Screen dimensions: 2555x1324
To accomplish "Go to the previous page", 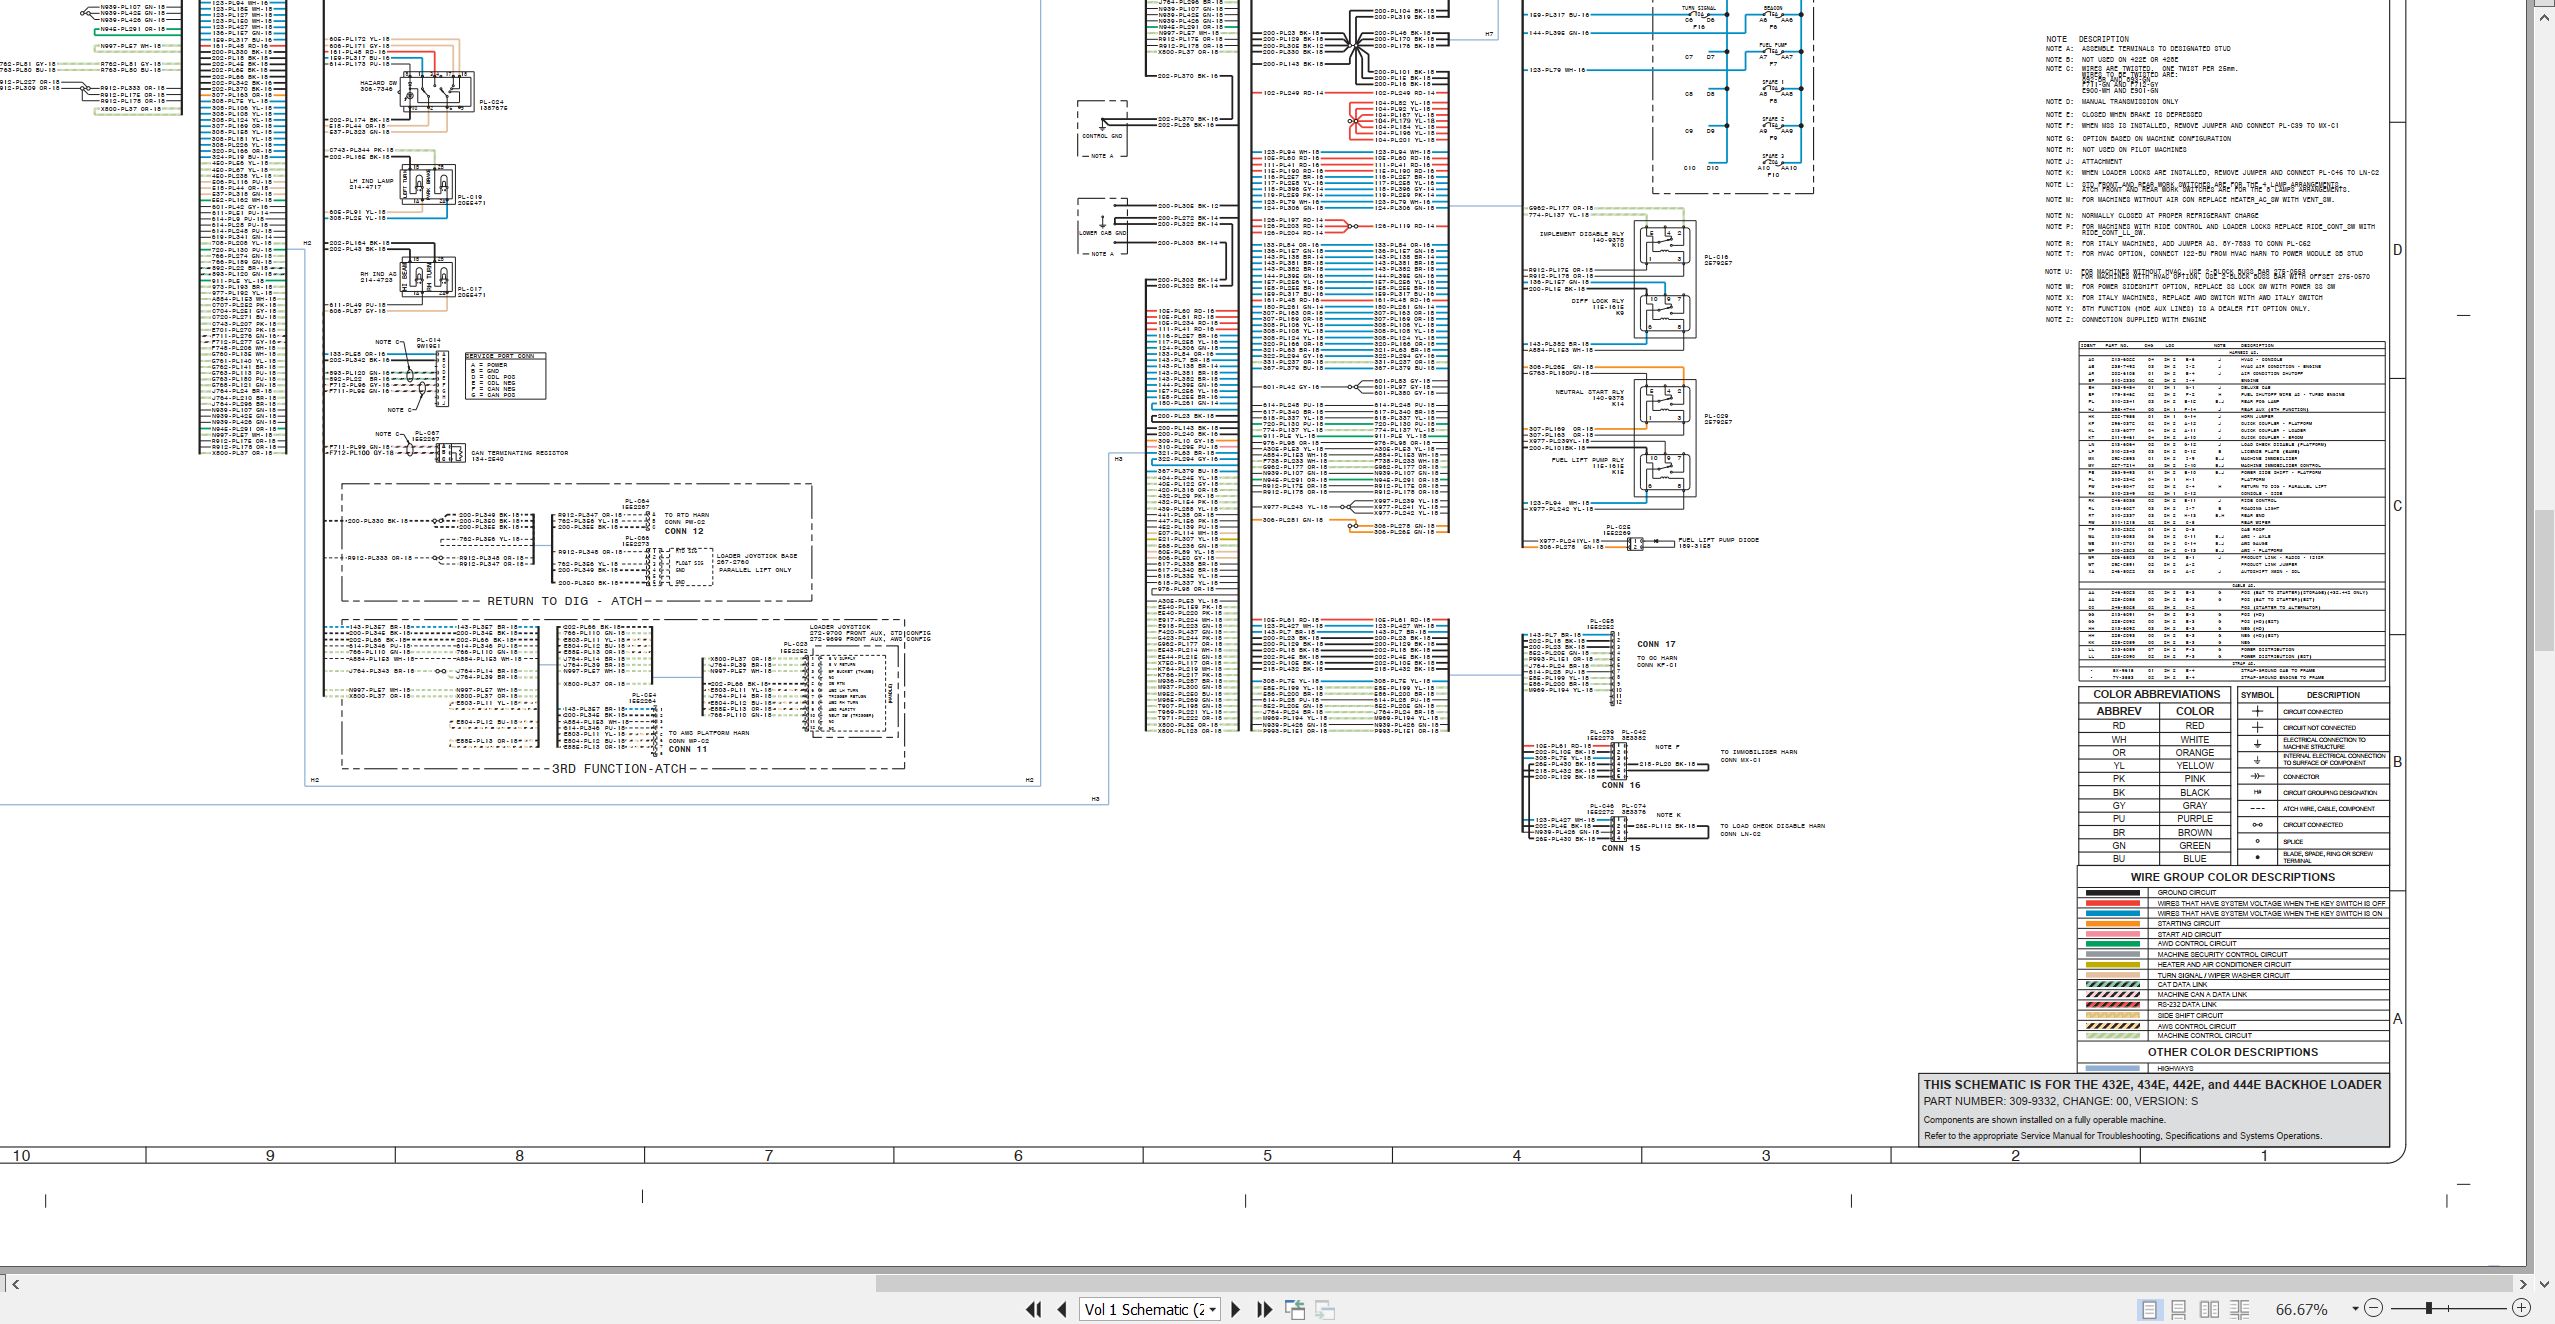I will (1062, 1309).
